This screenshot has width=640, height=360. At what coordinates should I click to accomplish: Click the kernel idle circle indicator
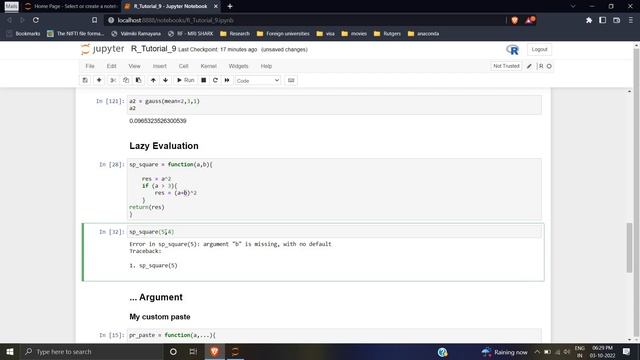[x=549, y=66]
